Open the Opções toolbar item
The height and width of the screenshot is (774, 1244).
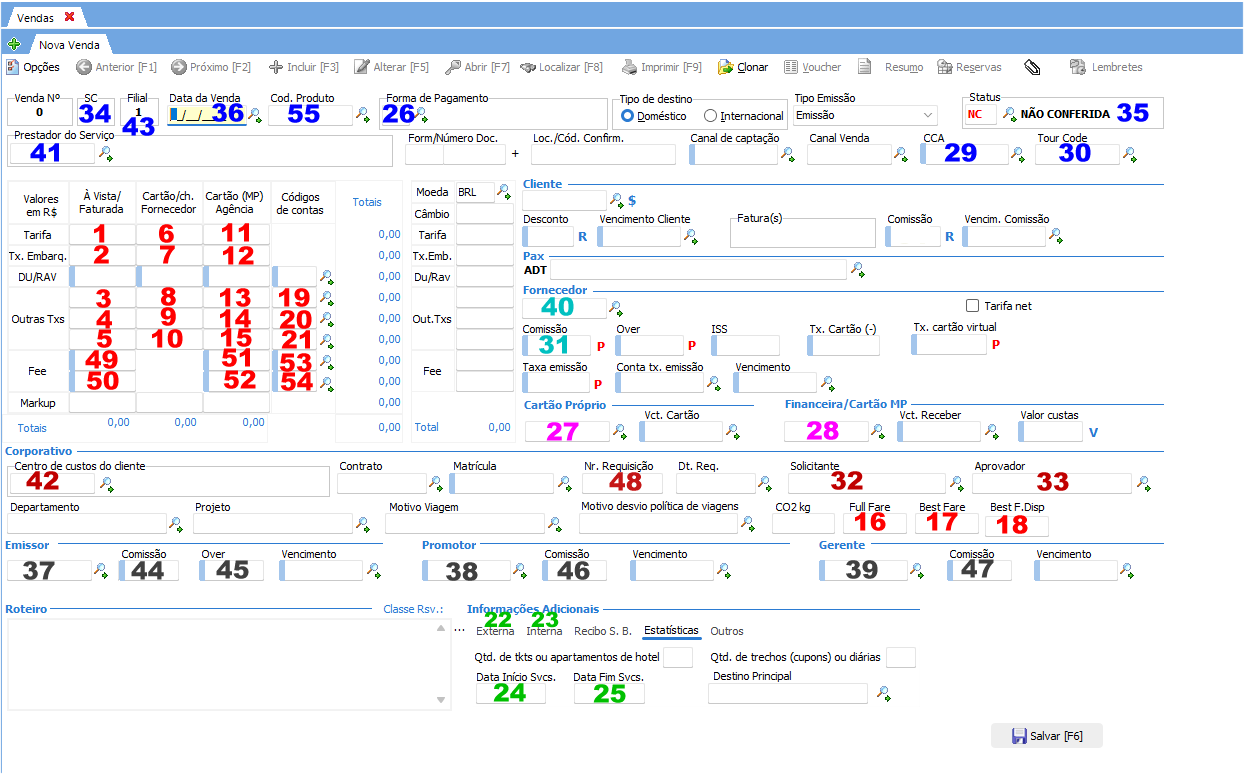33,67
